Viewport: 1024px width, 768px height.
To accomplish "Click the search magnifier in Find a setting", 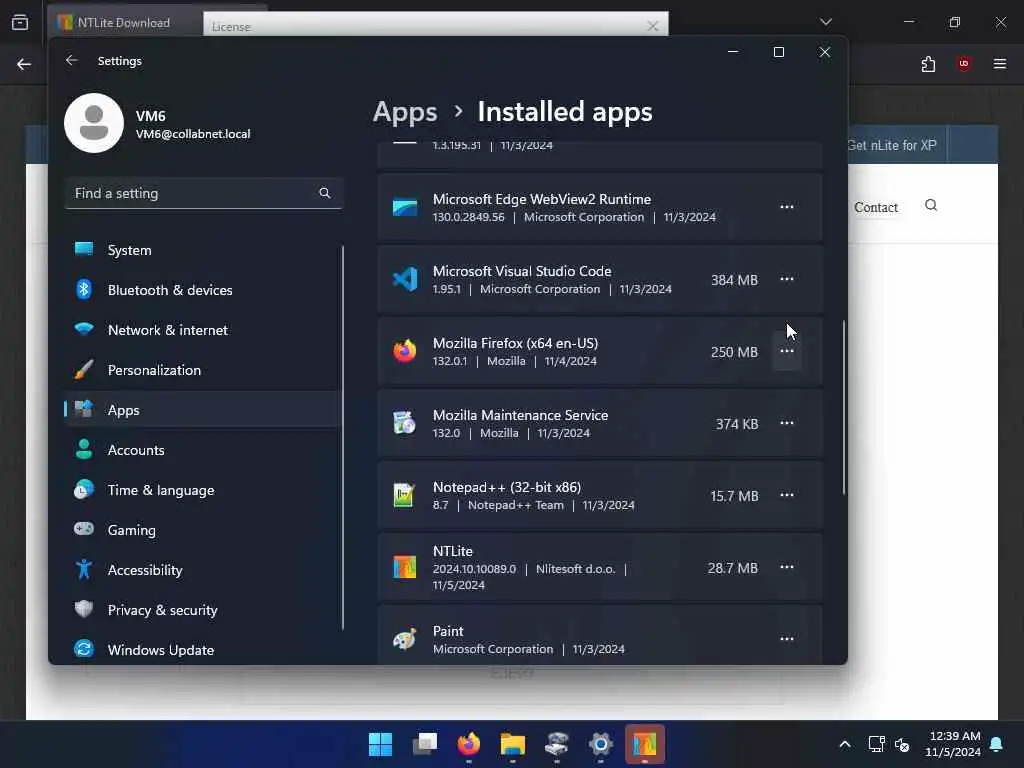I will pos(325,193).
